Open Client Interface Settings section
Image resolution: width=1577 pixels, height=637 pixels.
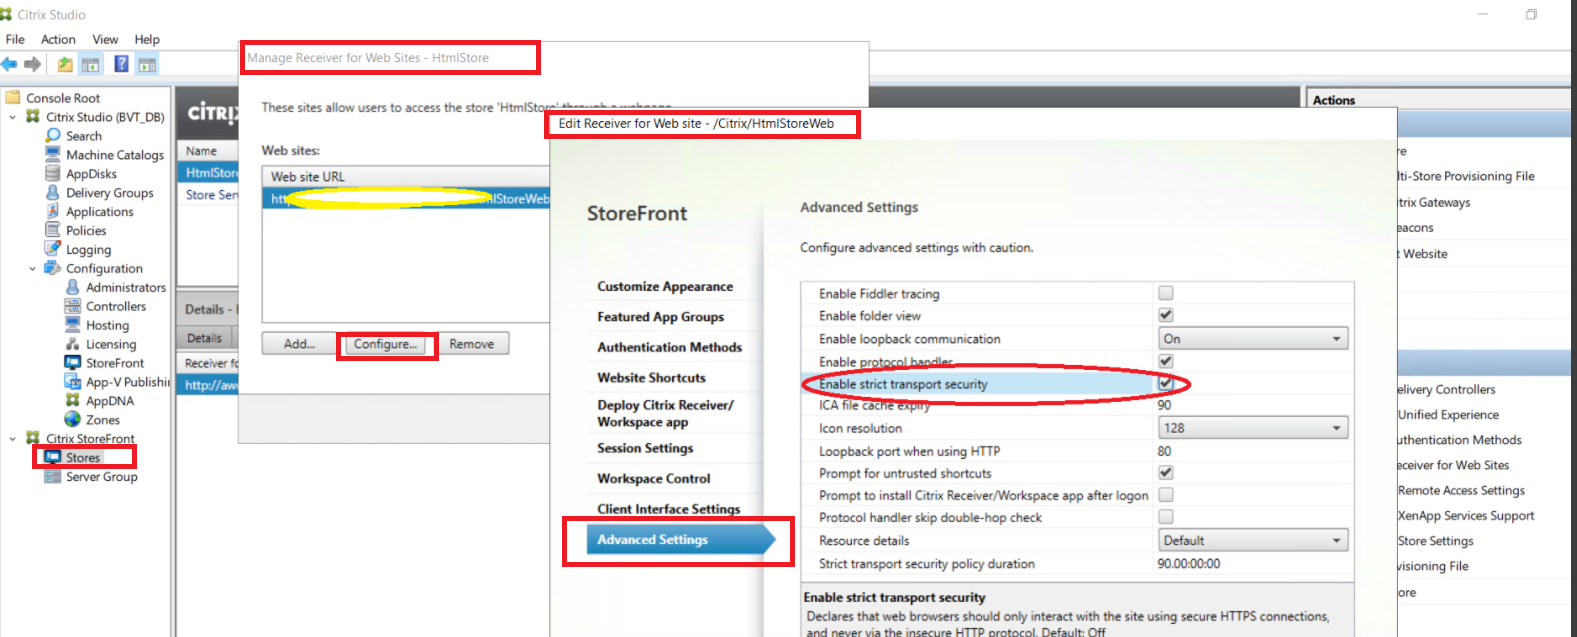(x=669, y=509)
